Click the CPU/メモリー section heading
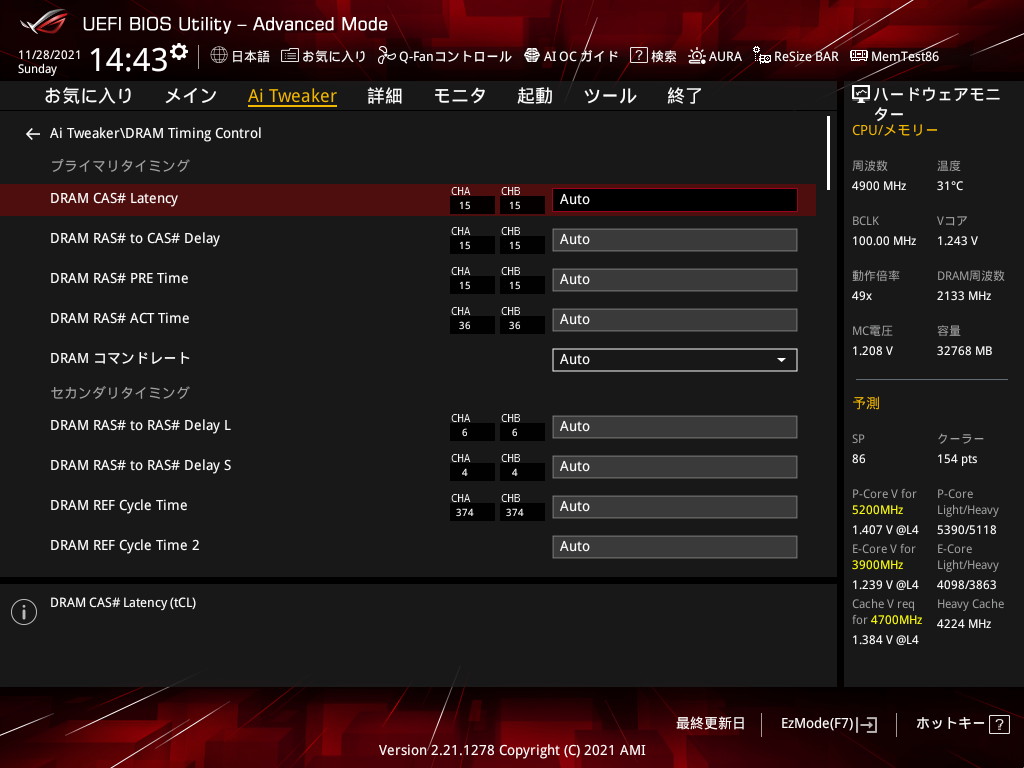This screenshot has height=768, width=1024. 895,131
